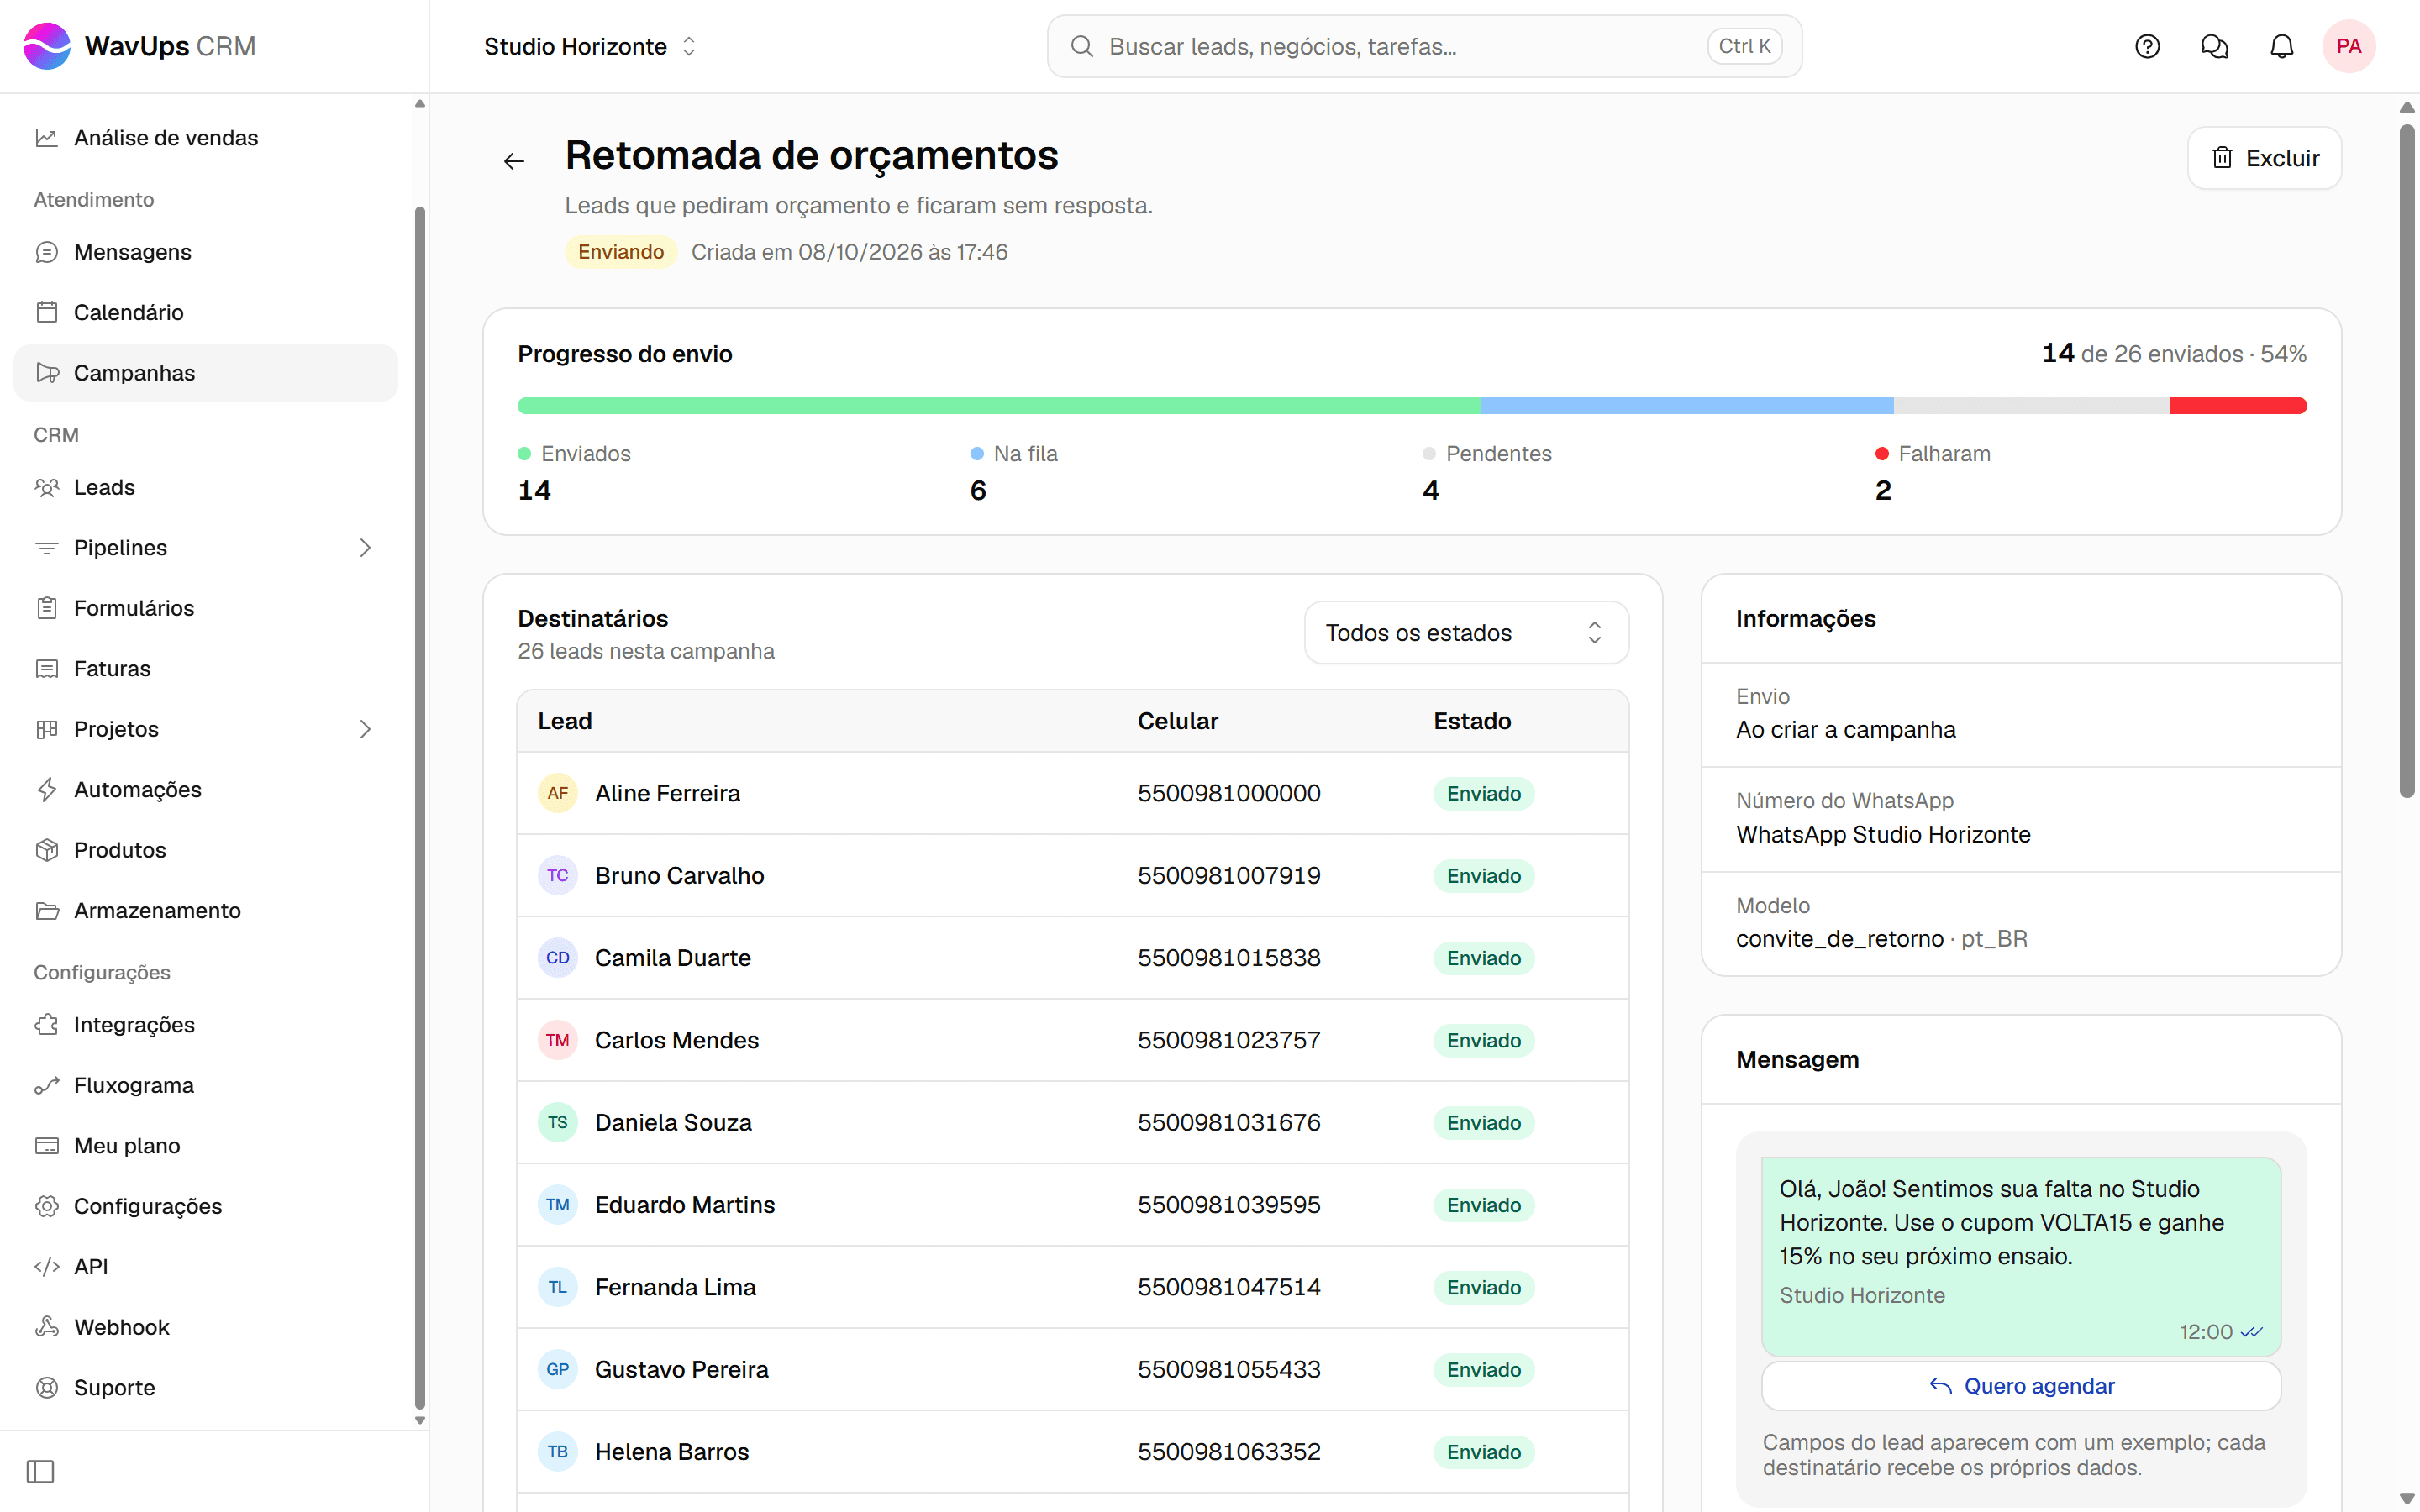The height and width of the screenshot is (1512, 2420).
Task: Open Formulários in the sidebar
Action: tap(206, 608)
